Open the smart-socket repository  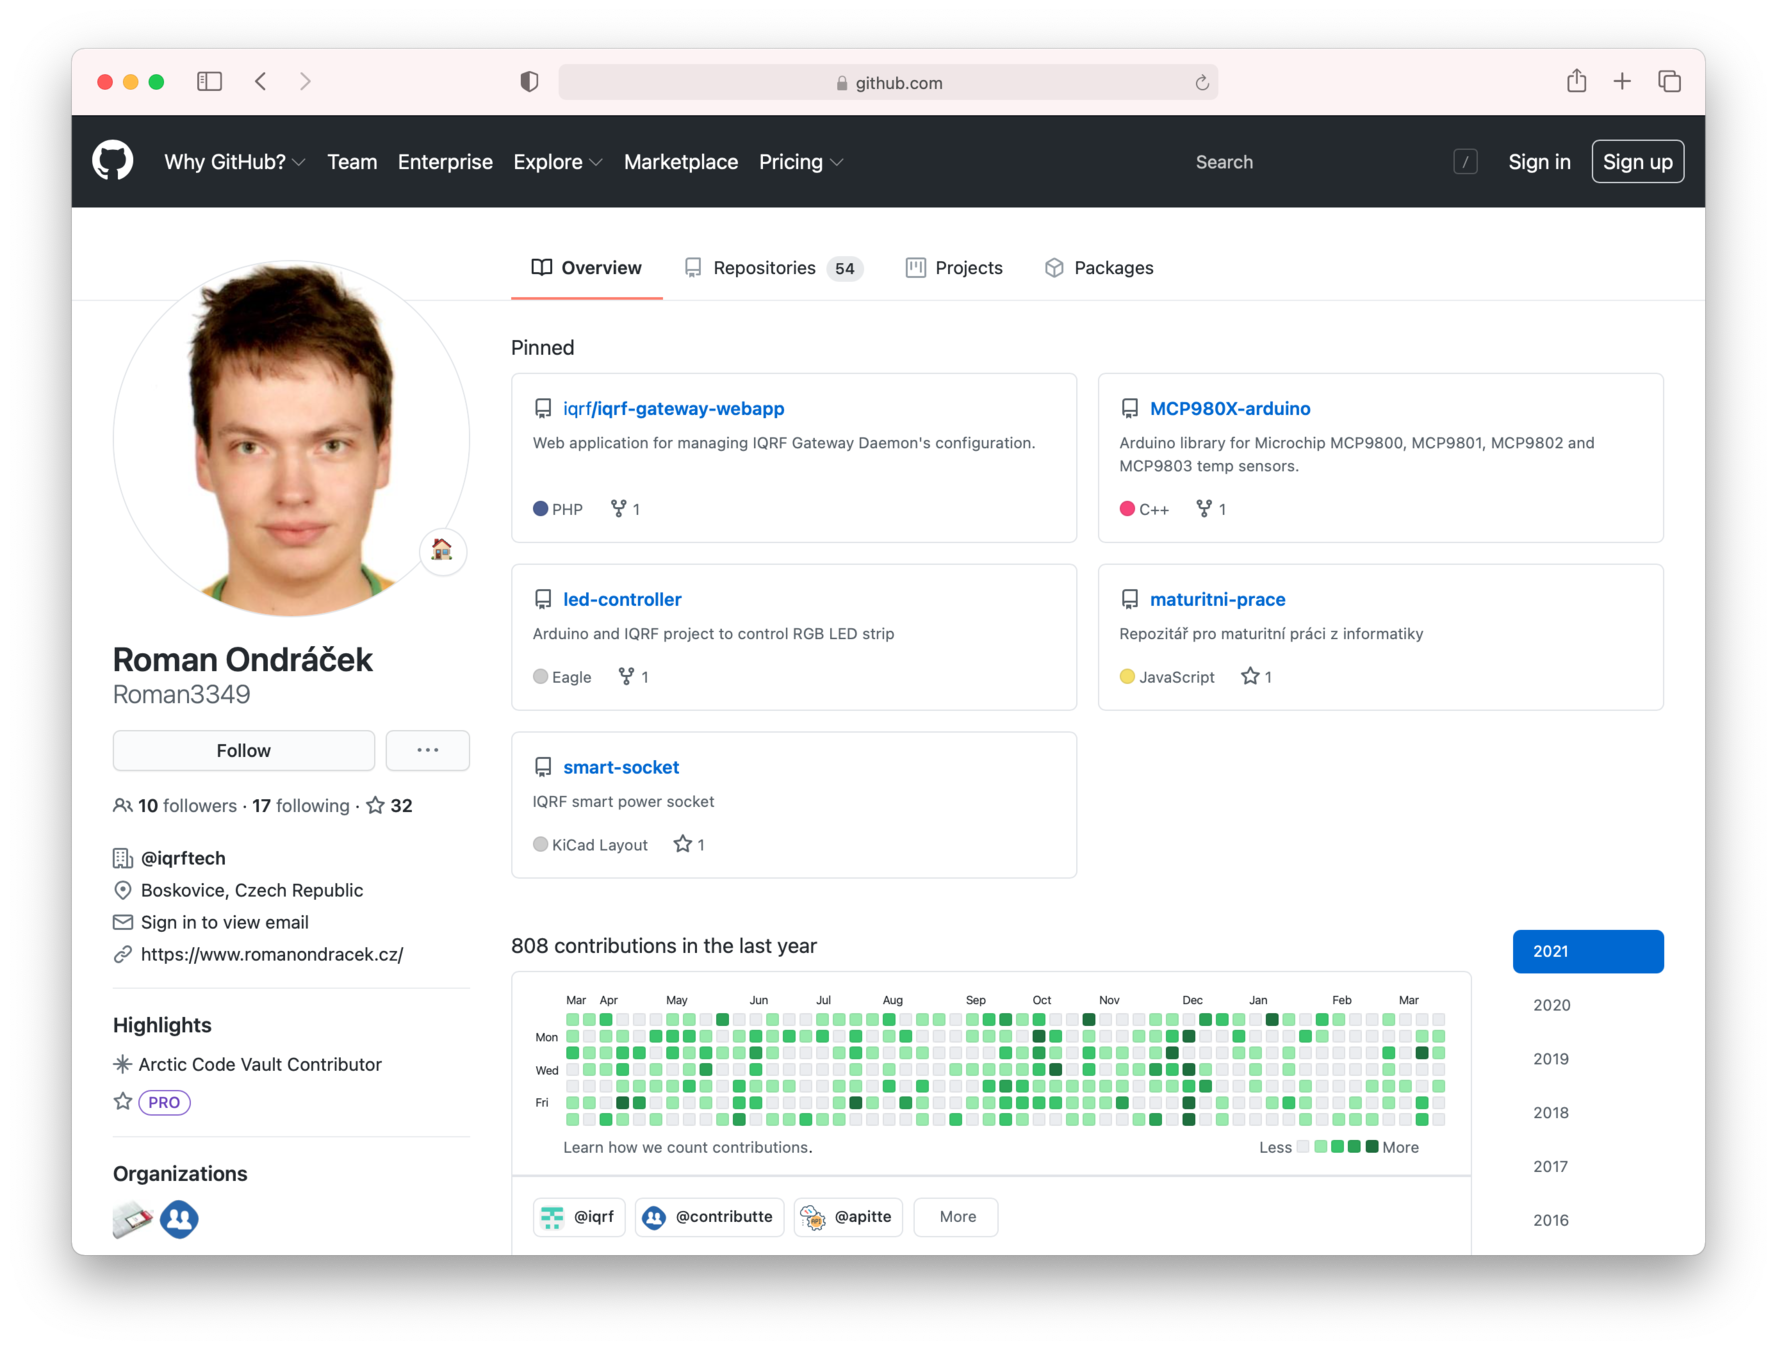point(621,767)
